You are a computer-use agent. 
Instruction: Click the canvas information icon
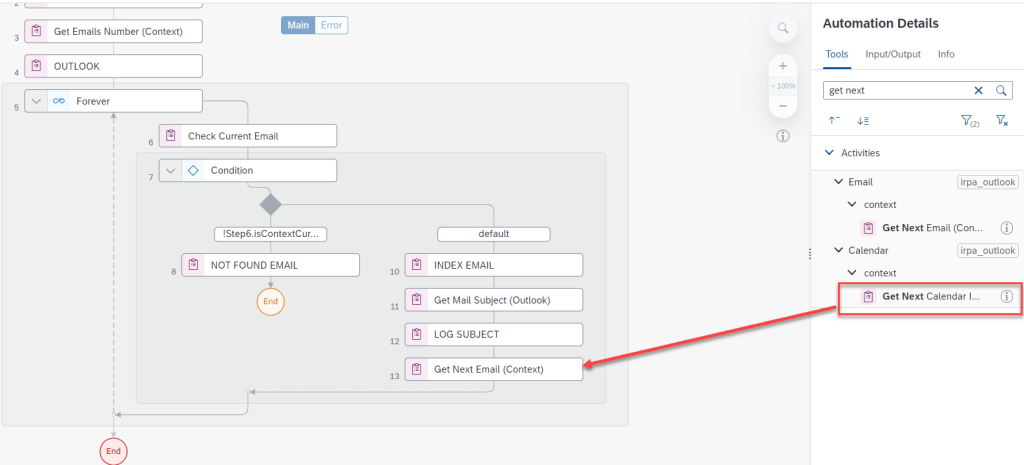783,136
